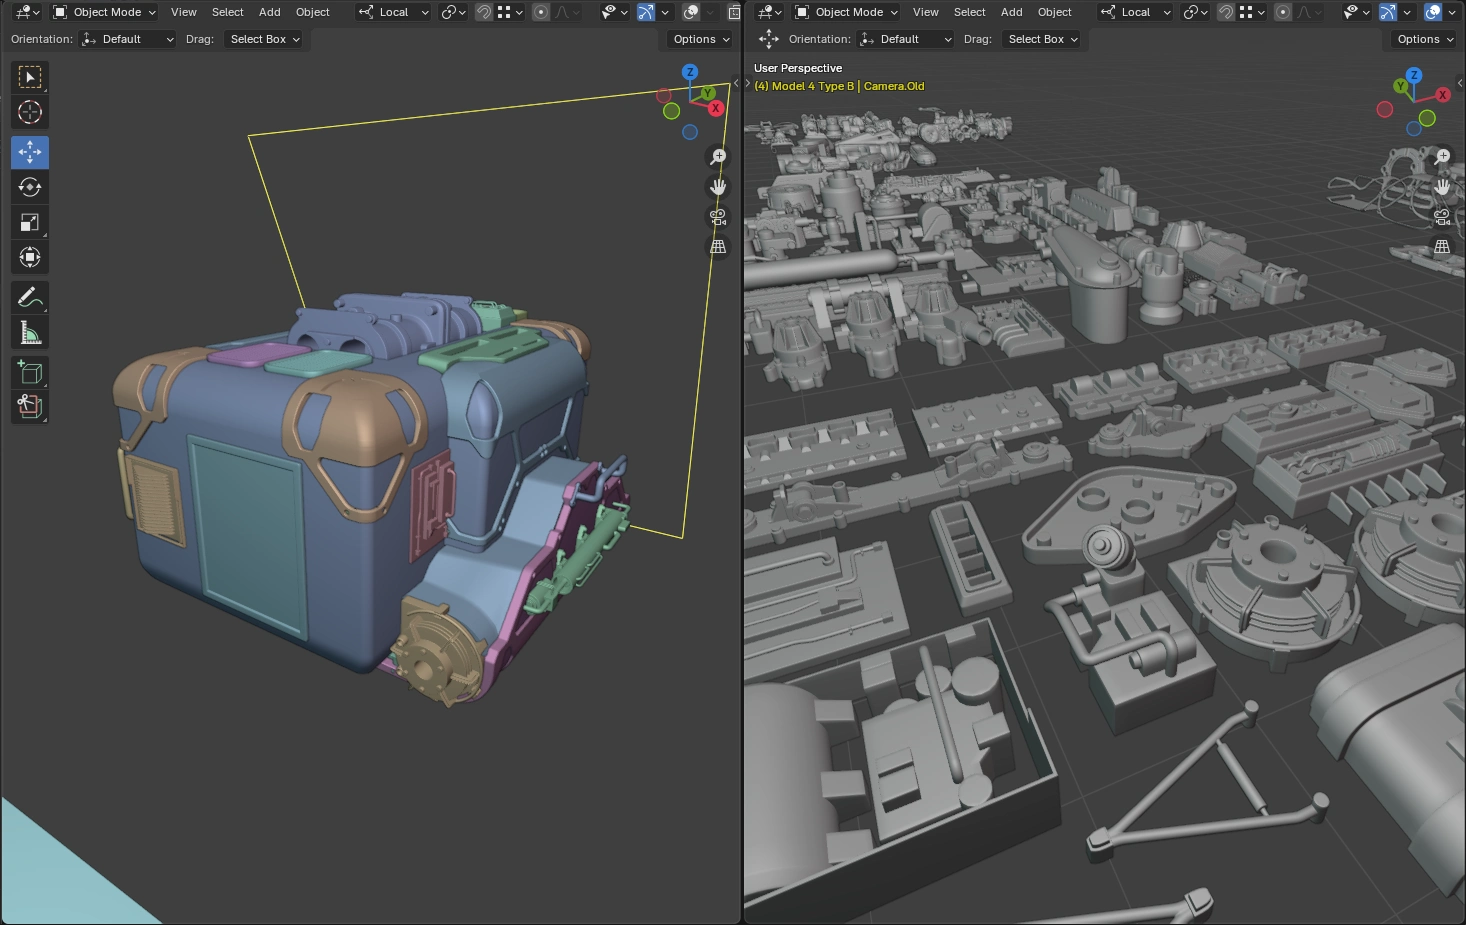
Task: Toggle gizmo display in right viewport header
Action: coord(1388,12)
